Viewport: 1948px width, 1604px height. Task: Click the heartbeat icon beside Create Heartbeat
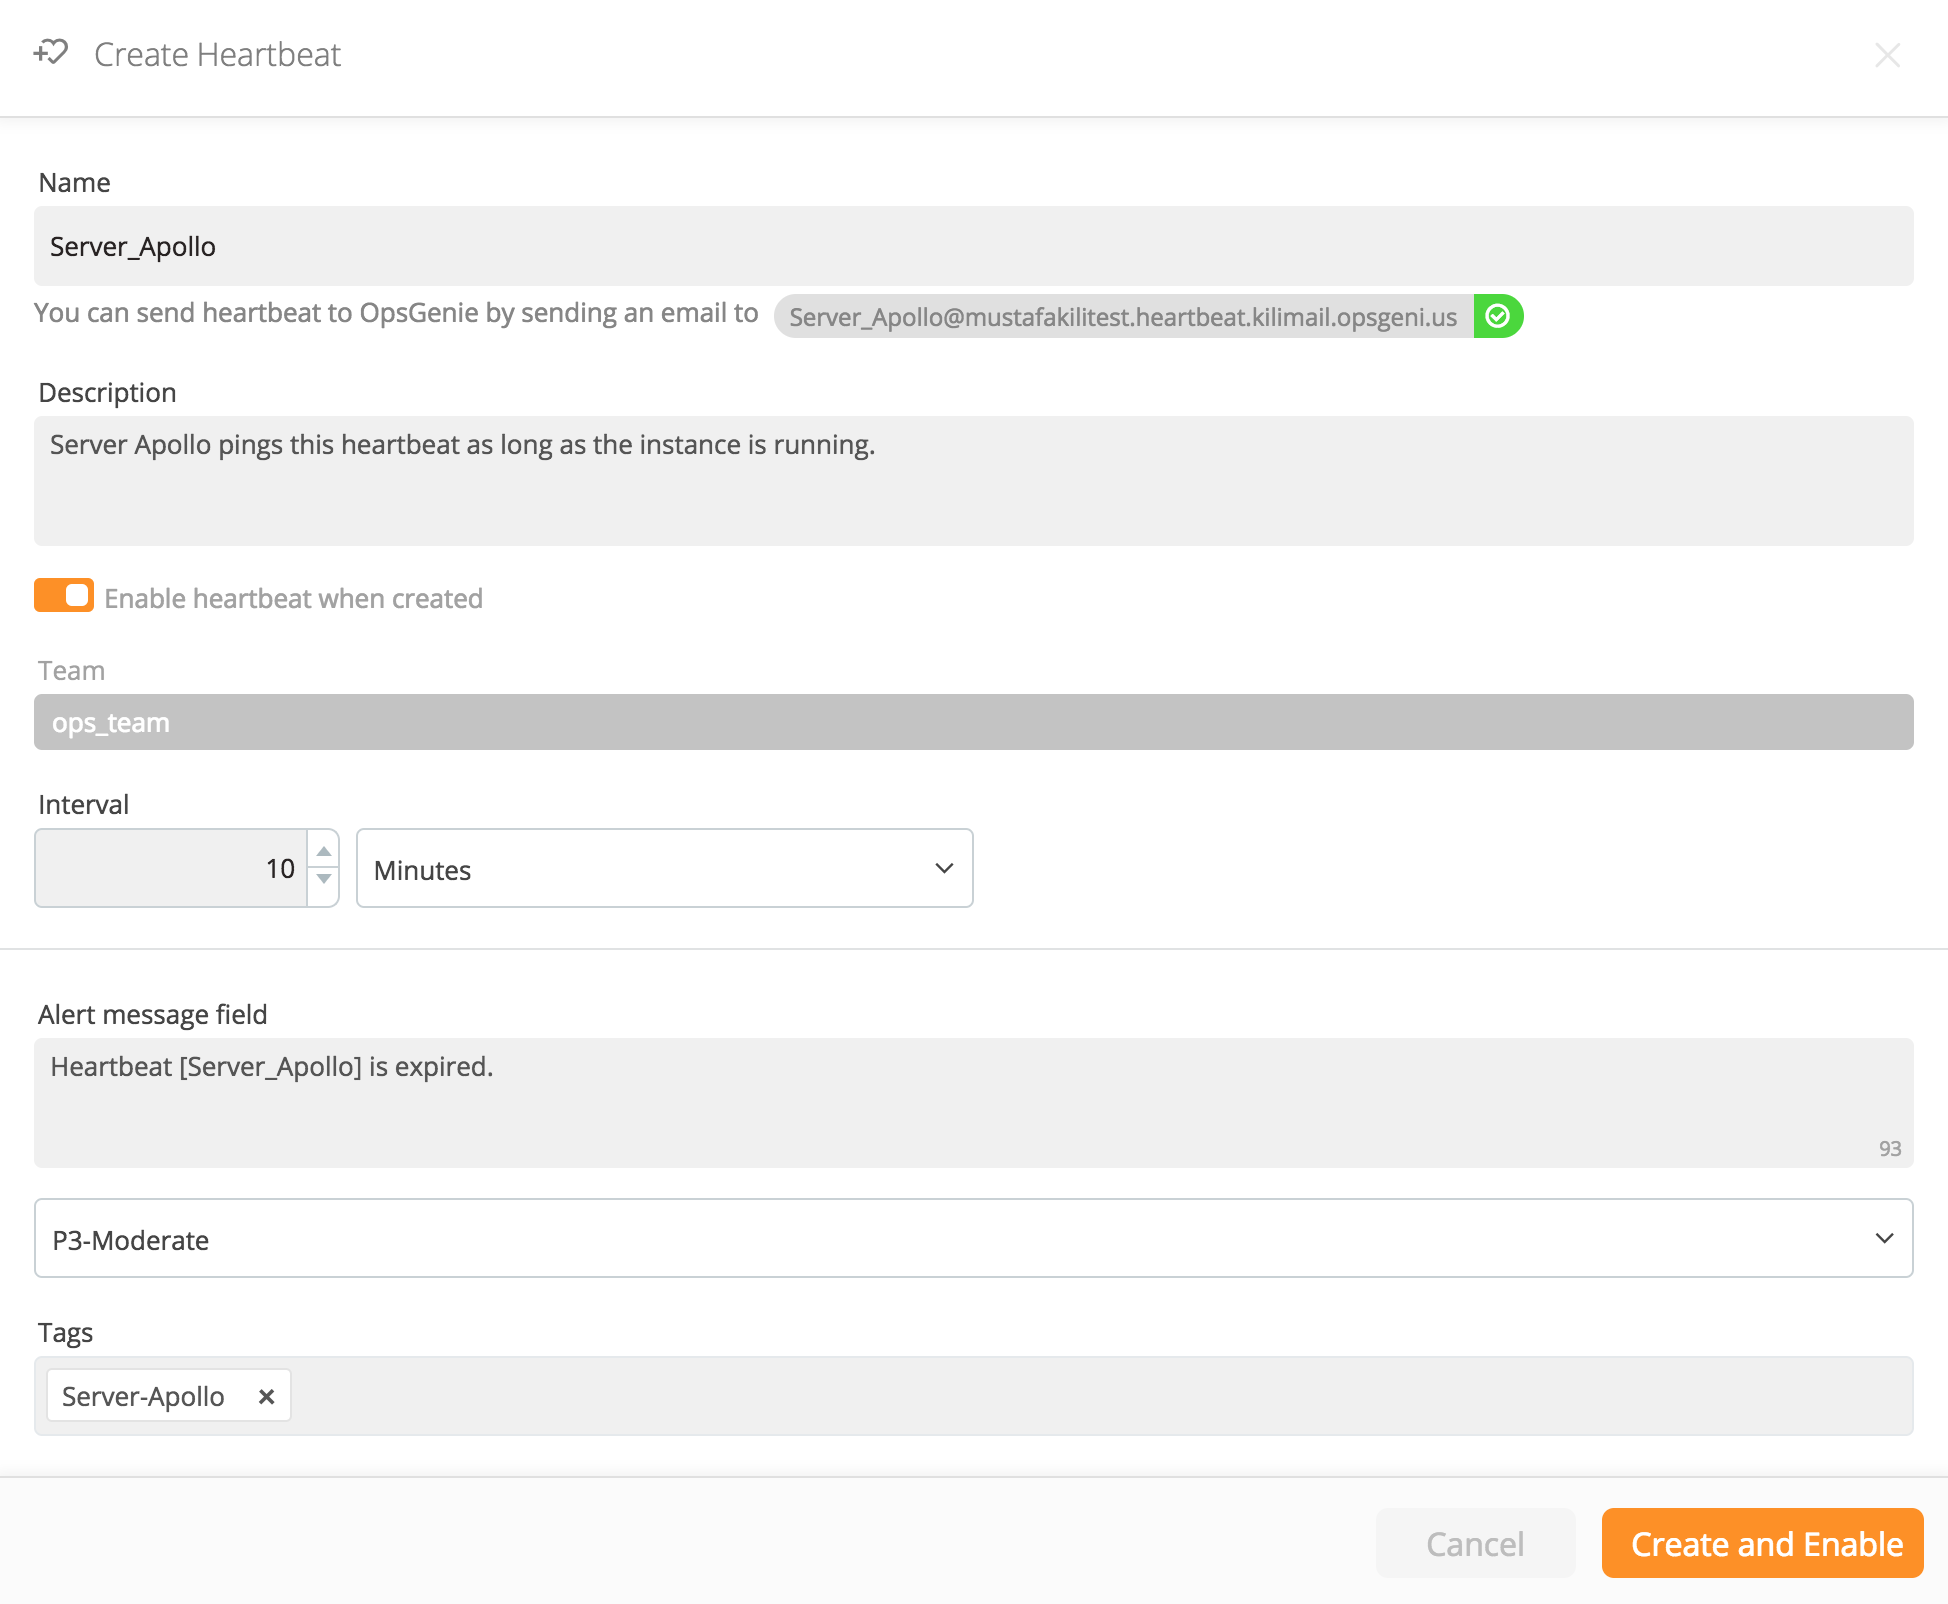pos(51,53)
